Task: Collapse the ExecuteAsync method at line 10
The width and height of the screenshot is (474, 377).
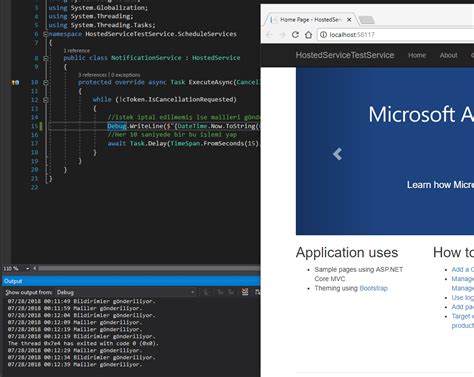Action: 46,82
